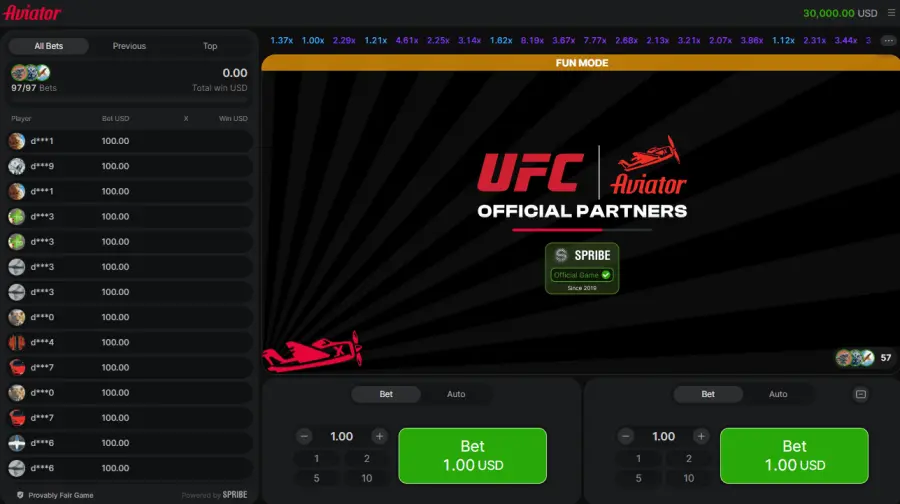Click the Bet USD column header
900x504 pixels.
click(x=115, y=118)
